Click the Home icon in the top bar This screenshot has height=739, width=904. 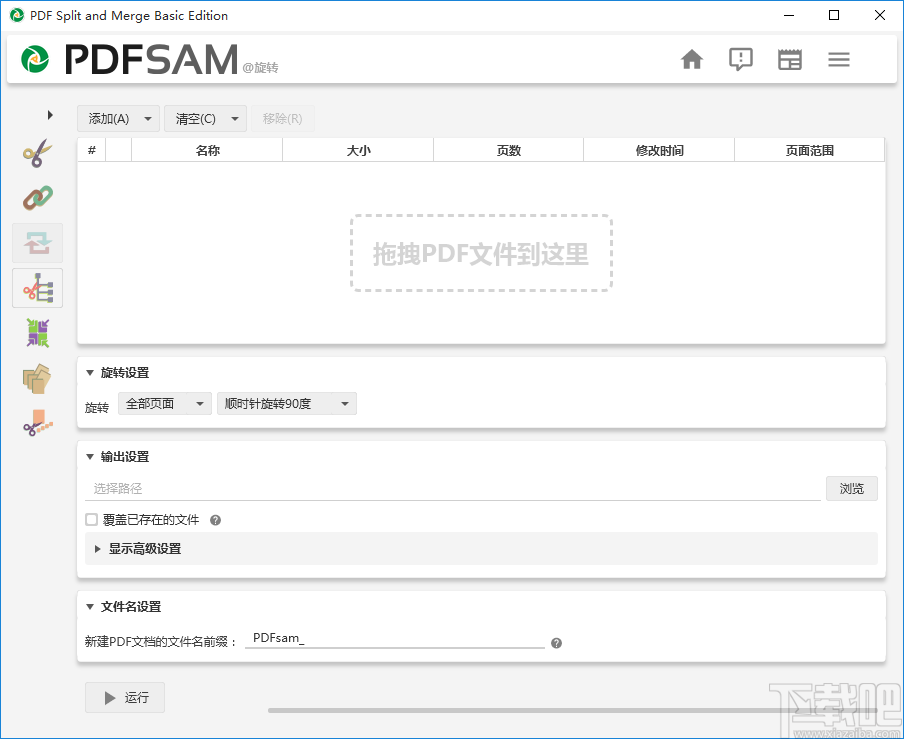[x=692, y=59]
